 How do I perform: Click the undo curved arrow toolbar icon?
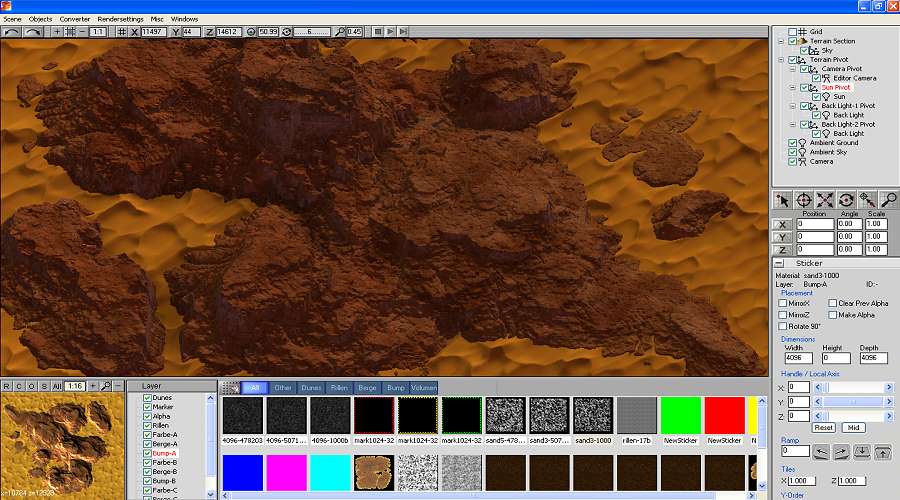[x=13, y=32]
